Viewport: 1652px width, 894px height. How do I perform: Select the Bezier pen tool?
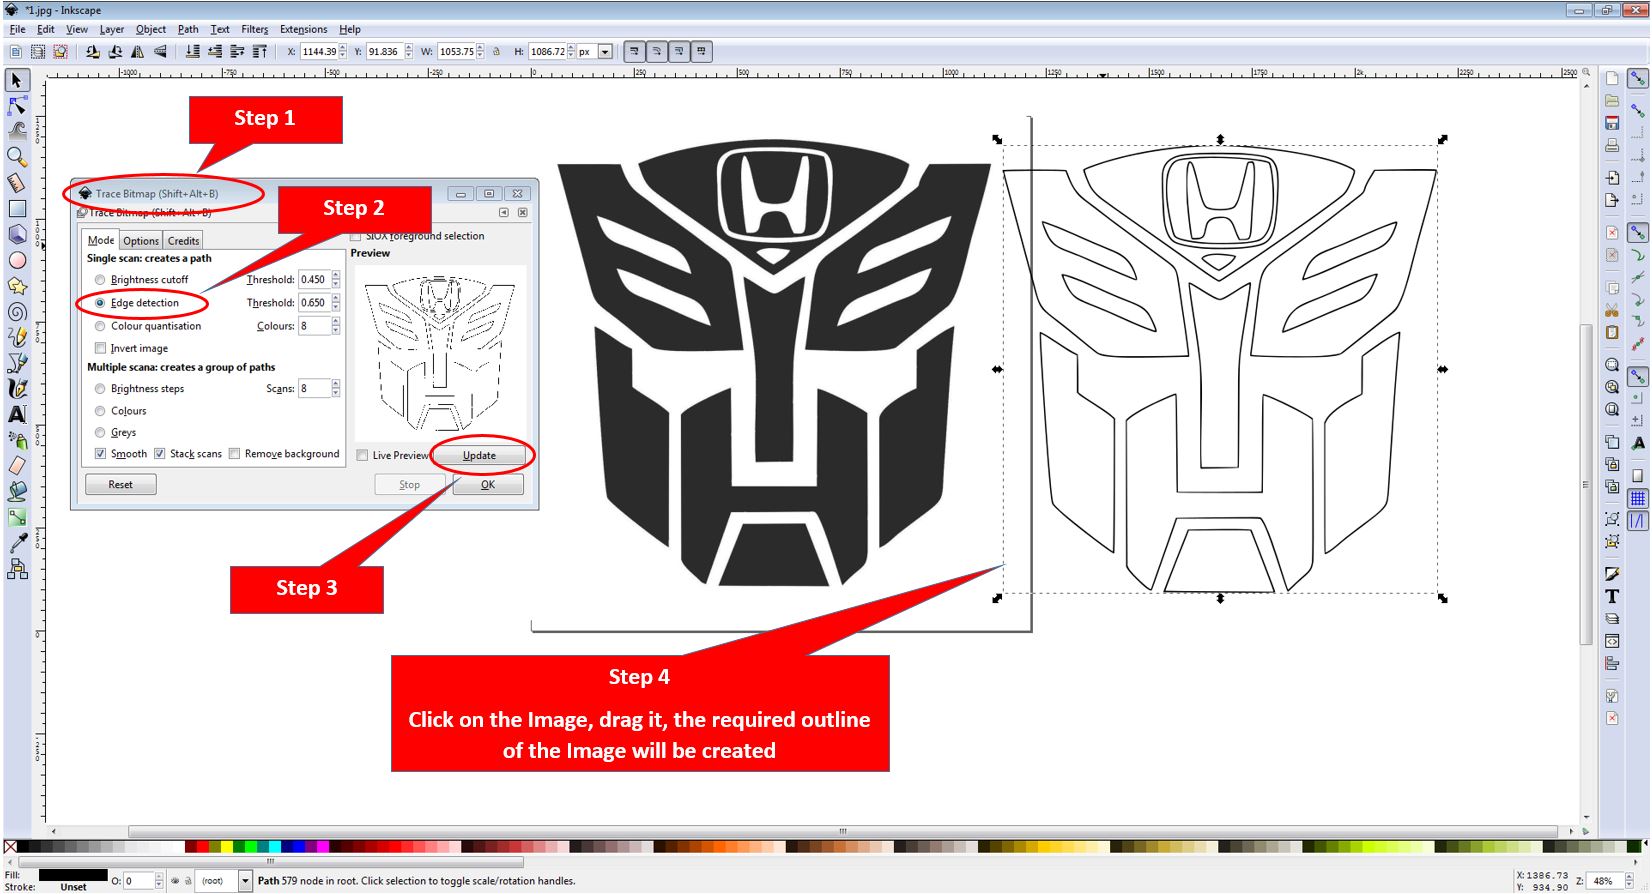(x=17, y=363)
